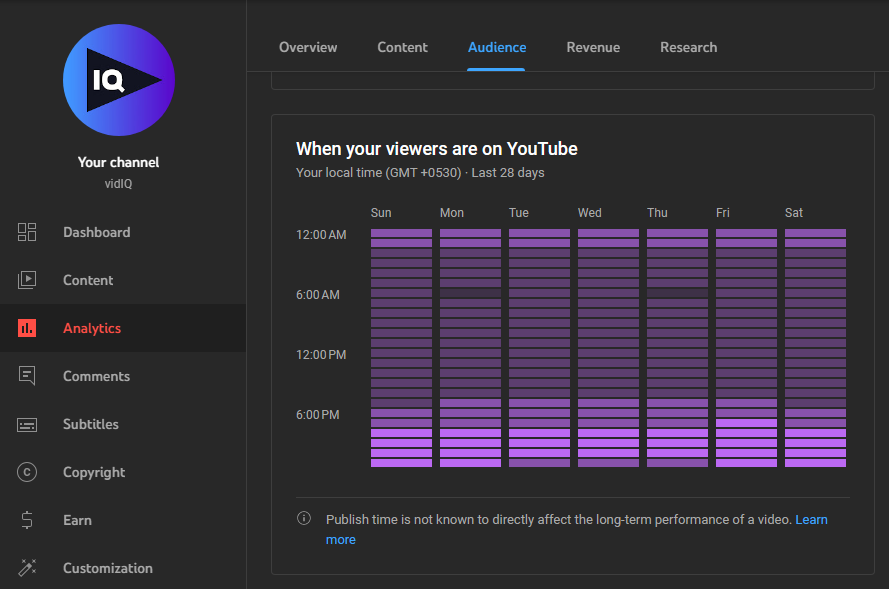Click the Dashboard grid icon
The height and width of the screenshot is (589, 889).
pos(27,232)
